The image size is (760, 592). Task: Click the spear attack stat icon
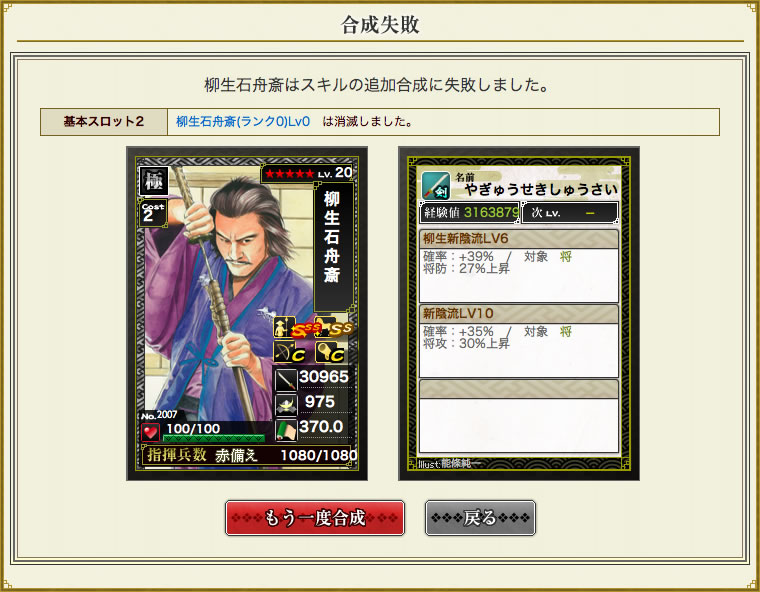[x=285, y=380]
